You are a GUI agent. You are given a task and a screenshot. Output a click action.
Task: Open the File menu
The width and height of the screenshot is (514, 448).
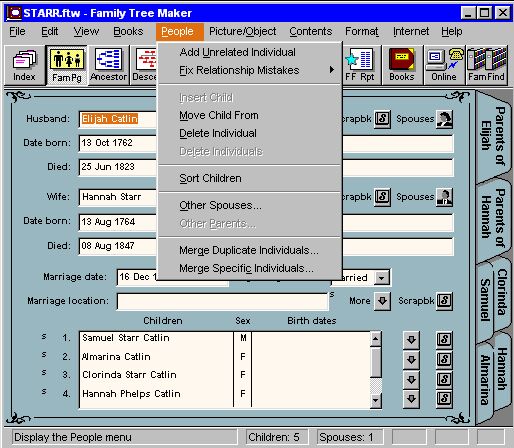click(17, 31)
